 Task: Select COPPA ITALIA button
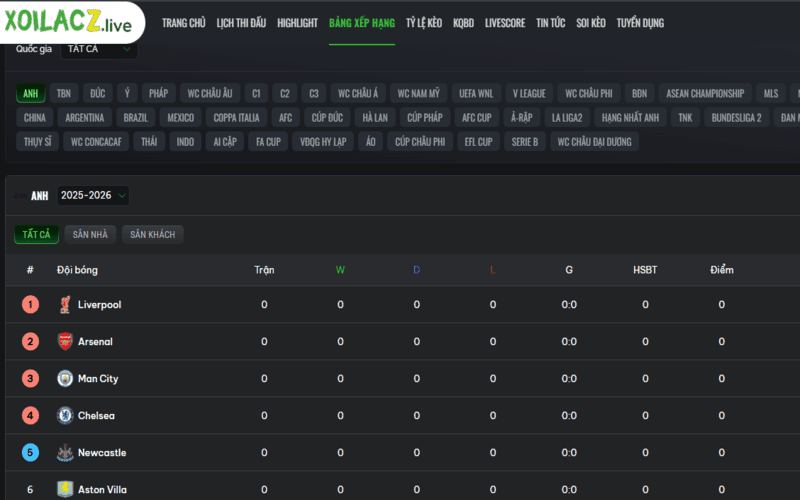point(236,118)
